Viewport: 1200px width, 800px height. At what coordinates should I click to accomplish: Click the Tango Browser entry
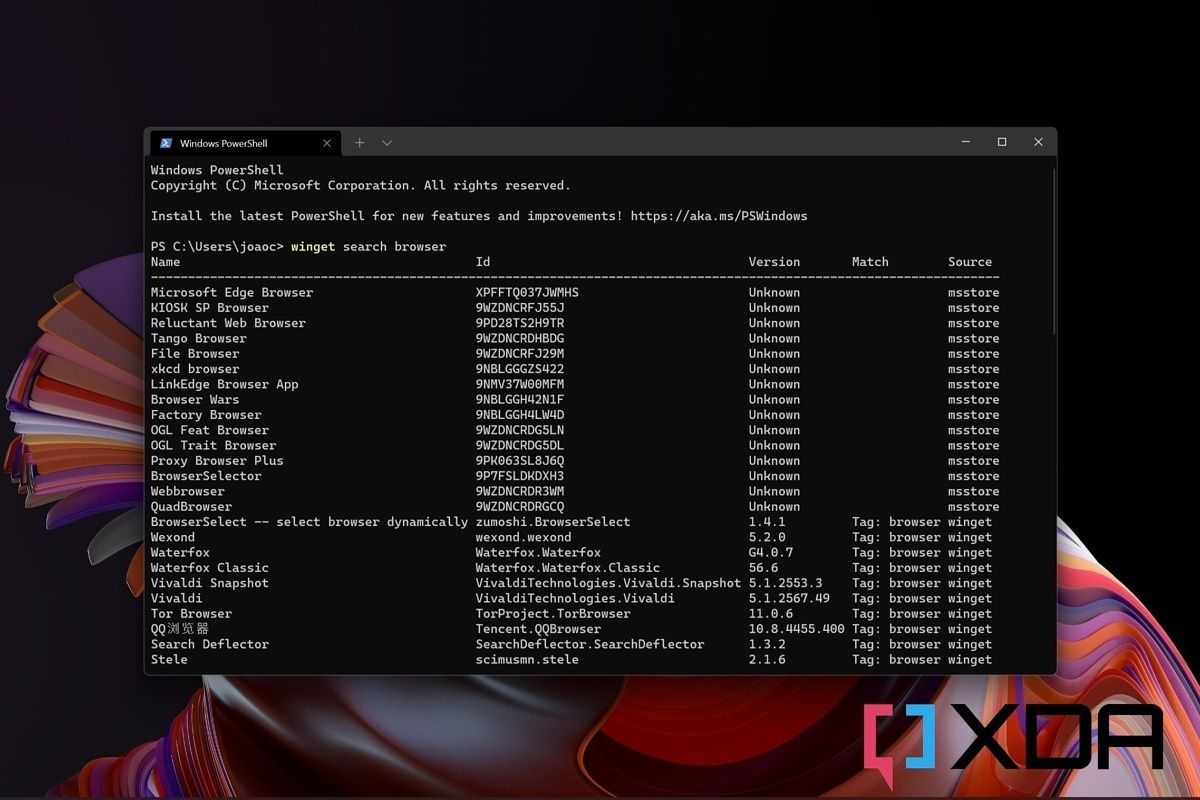(199, 339)
